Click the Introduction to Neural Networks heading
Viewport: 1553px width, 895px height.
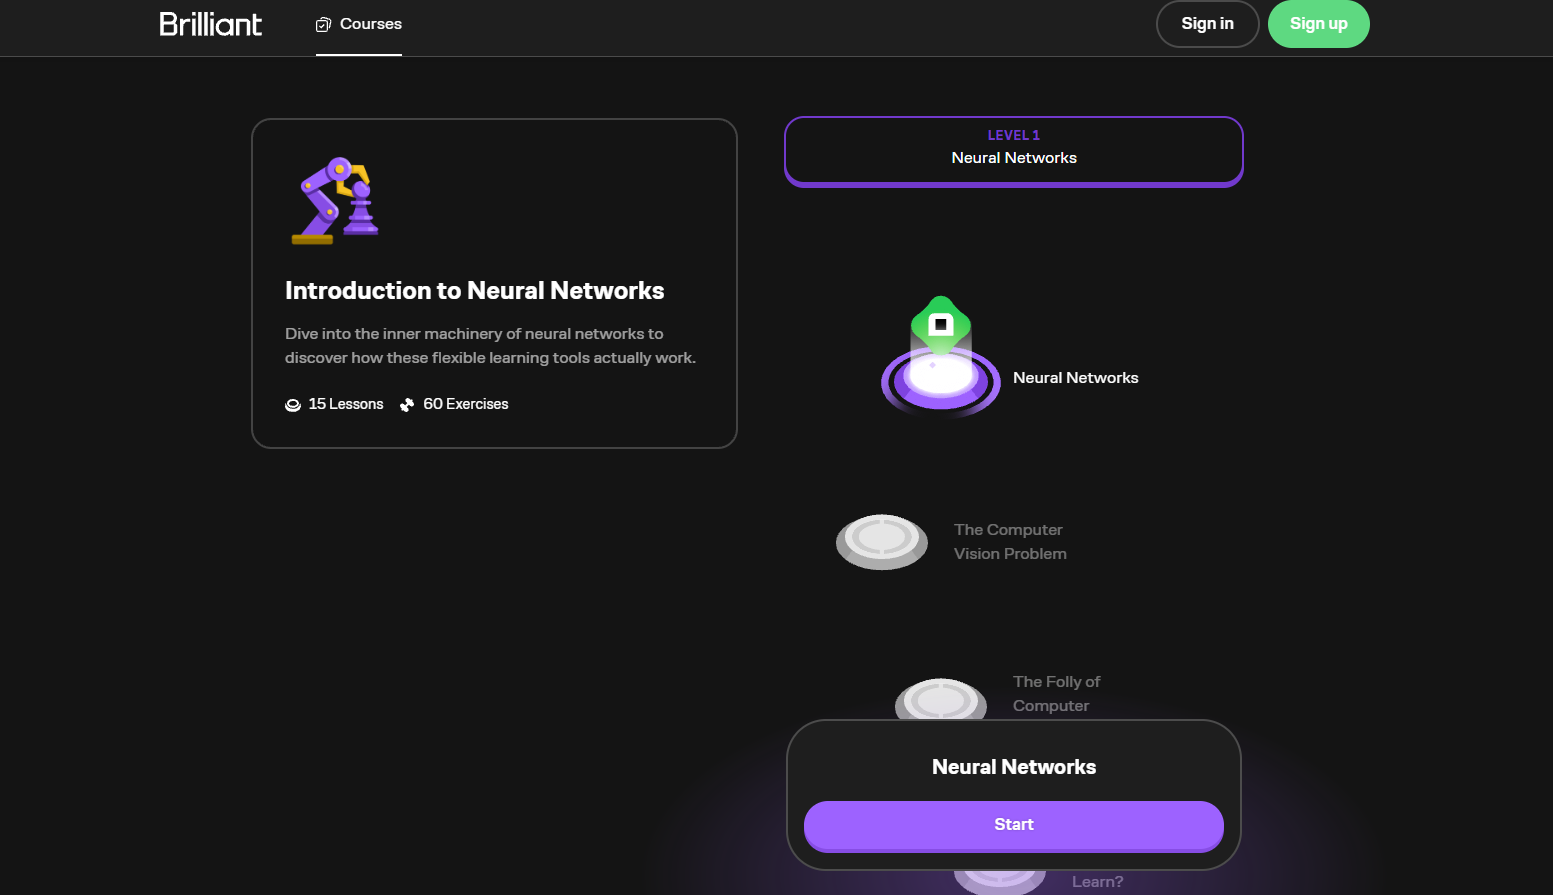point(474,290)
